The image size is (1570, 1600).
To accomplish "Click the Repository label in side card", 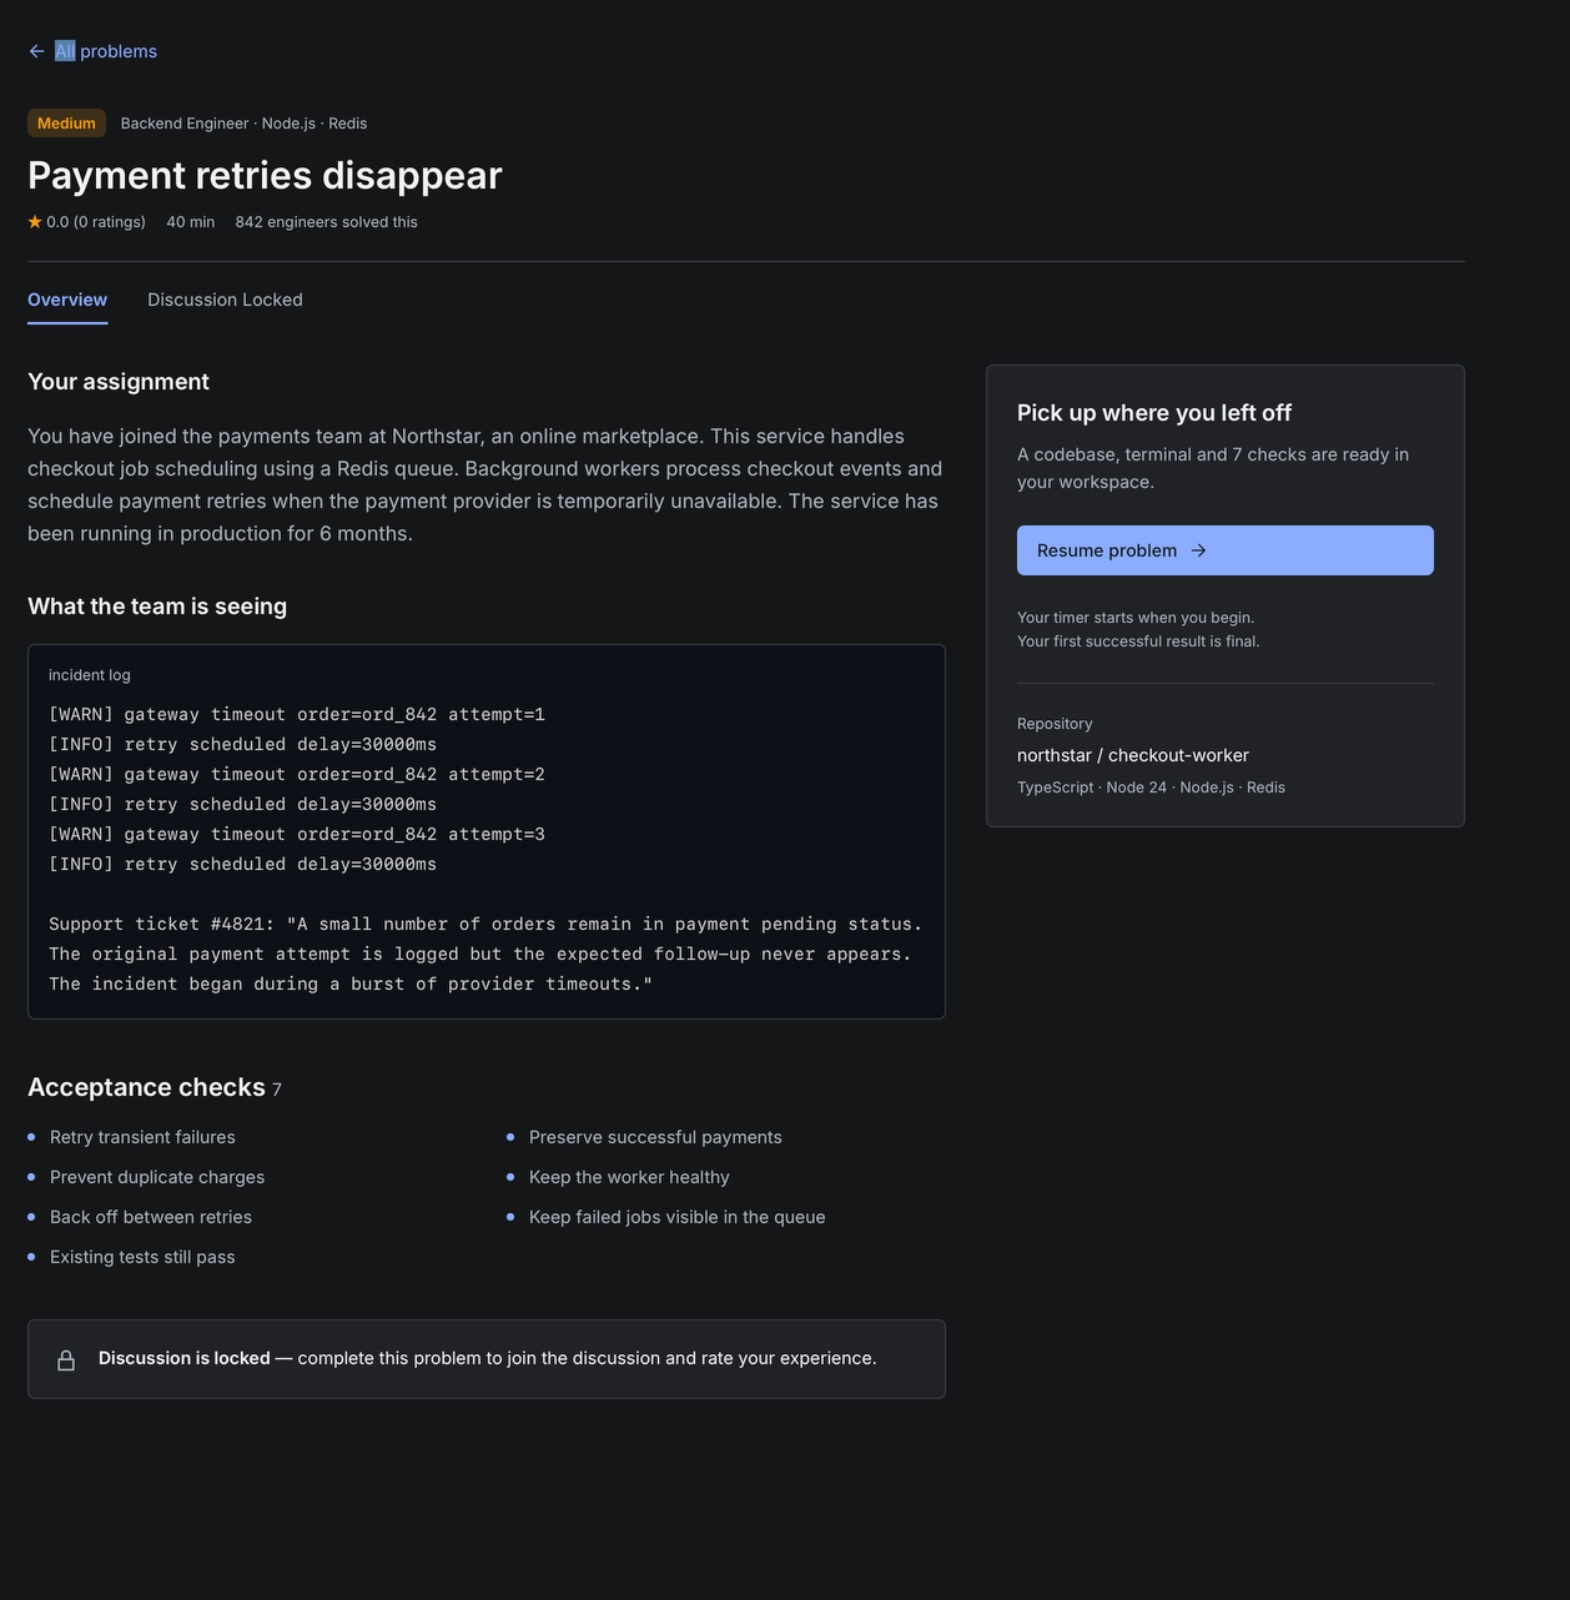I will pyautogui.click(x=1055, y=724).
